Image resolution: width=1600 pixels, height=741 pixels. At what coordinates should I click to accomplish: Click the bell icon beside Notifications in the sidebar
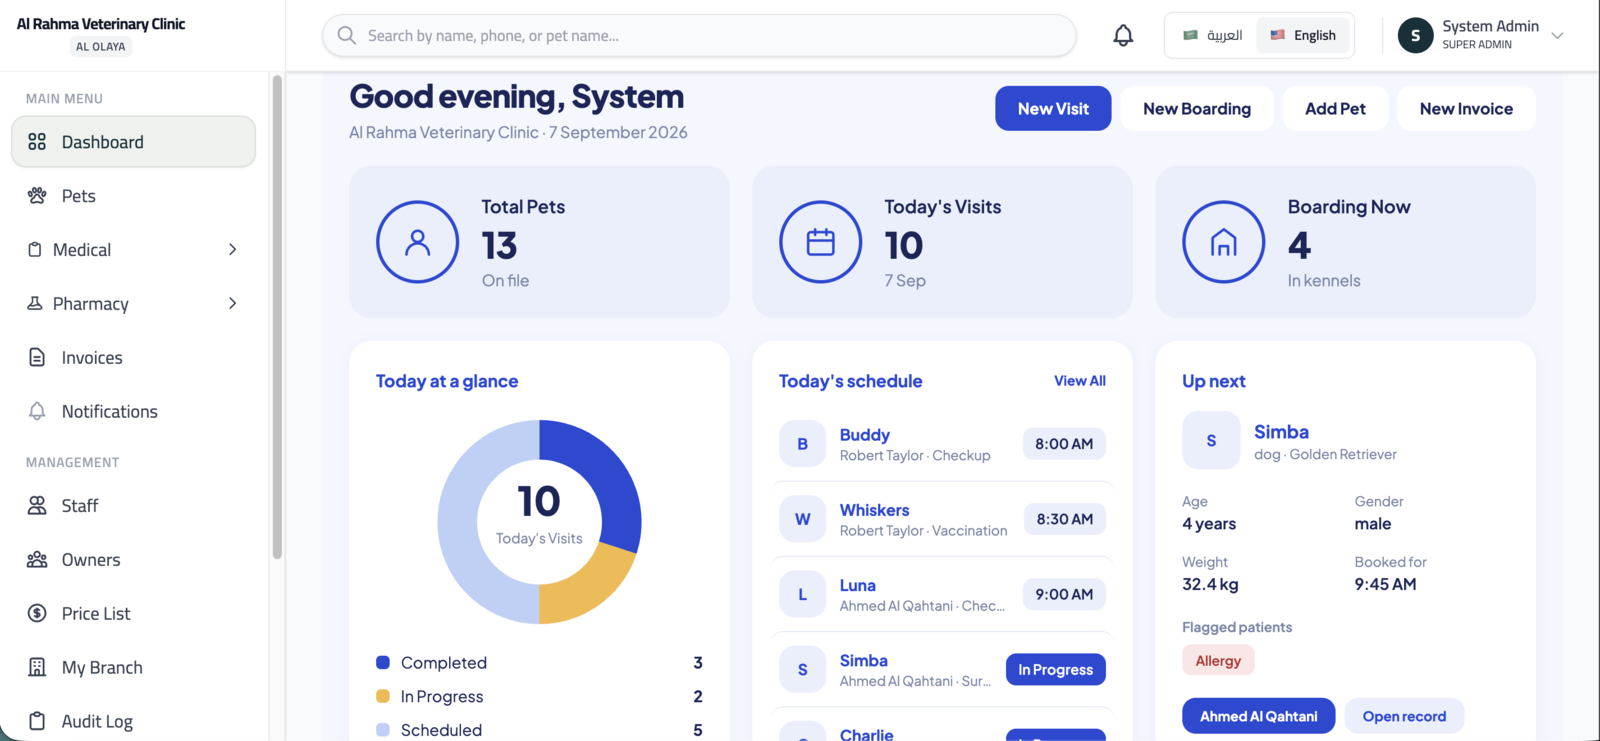(x=37, y=412)
